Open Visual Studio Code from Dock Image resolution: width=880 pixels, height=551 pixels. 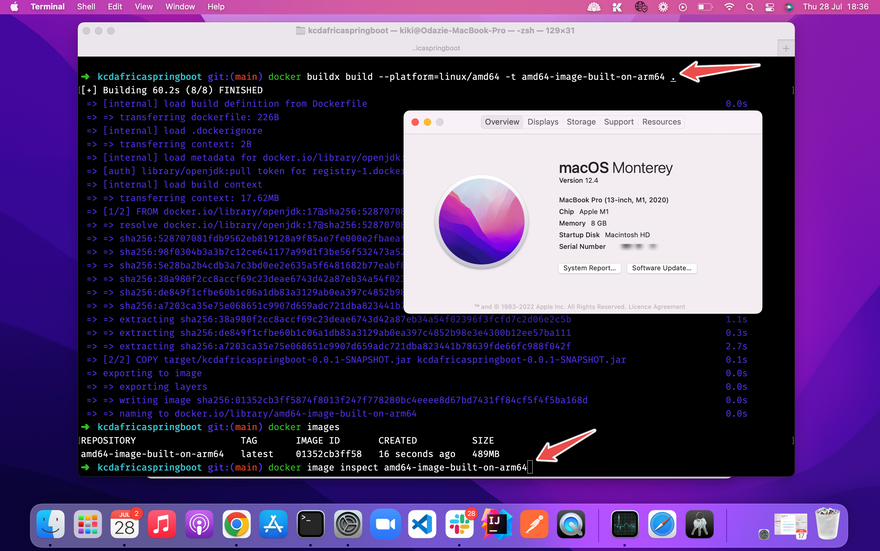422,525
